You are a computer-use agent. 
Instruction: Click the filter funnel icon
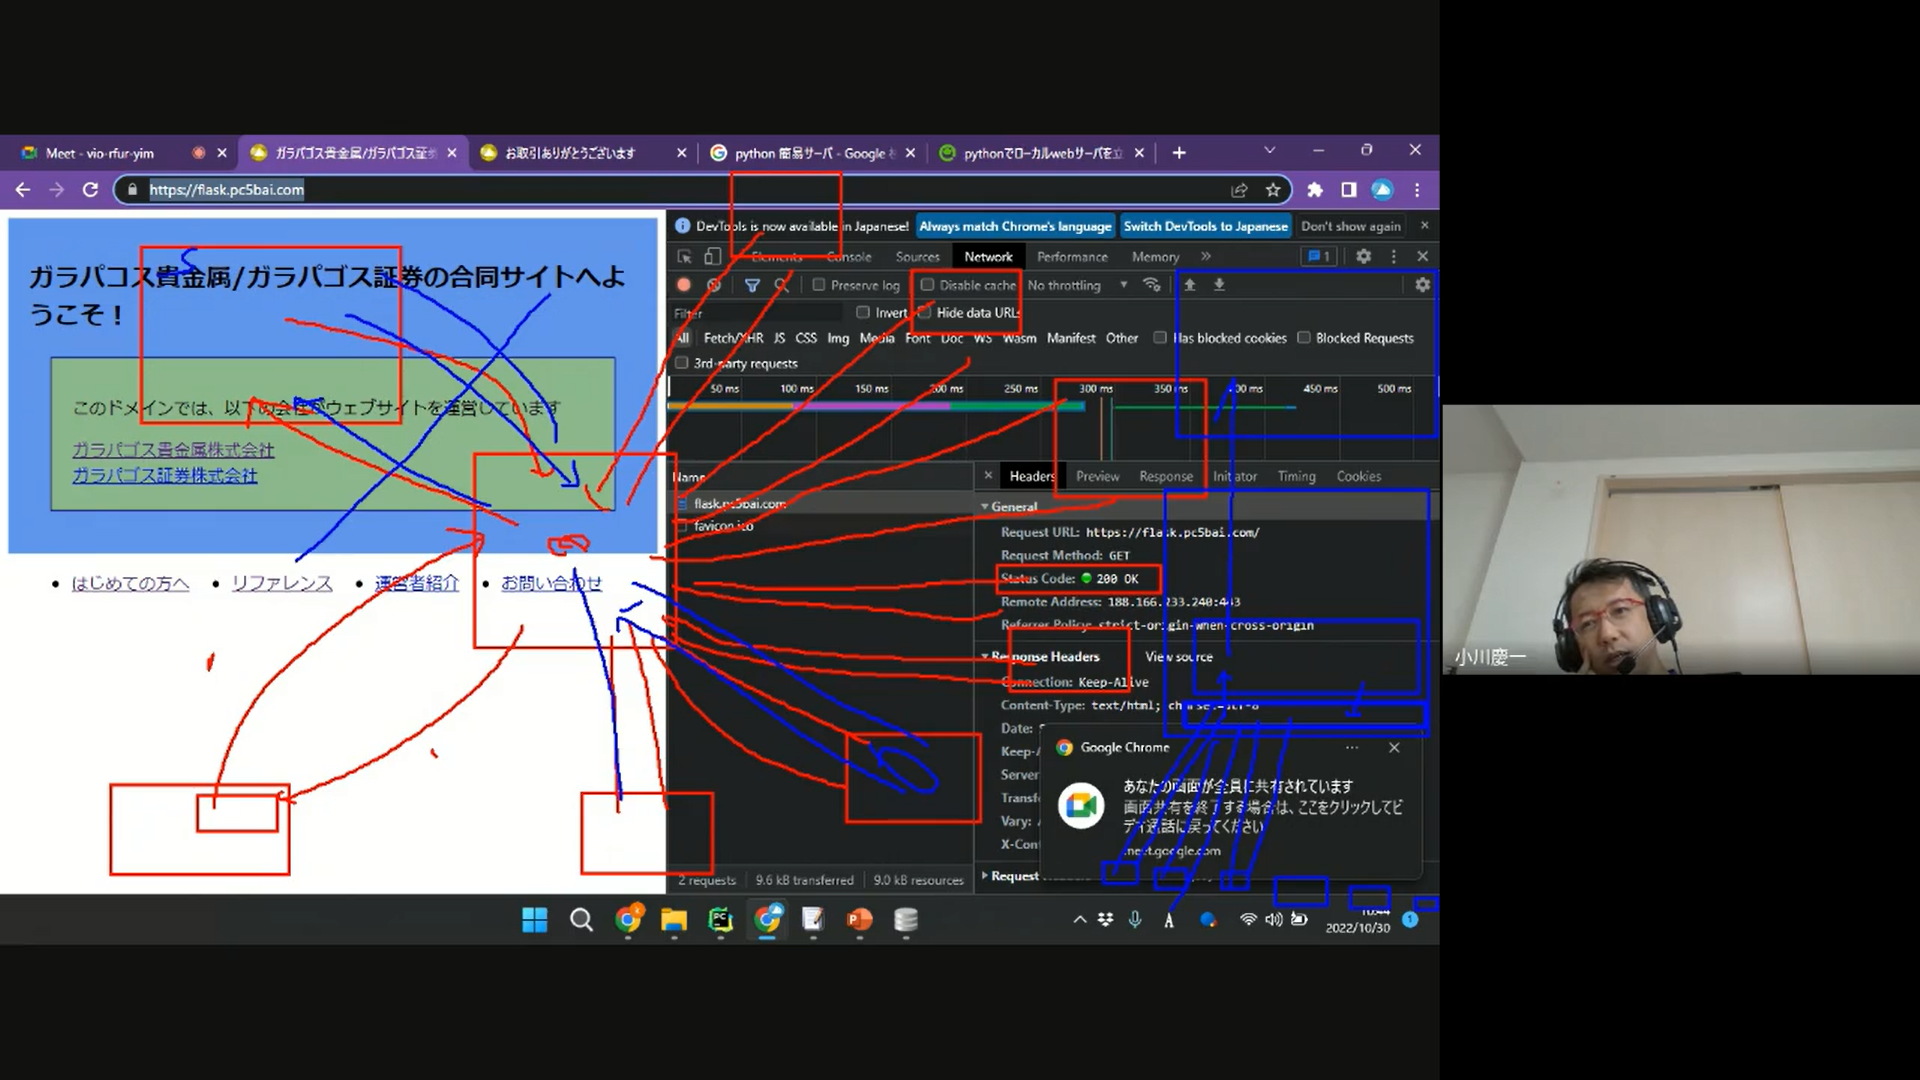pyautogui.click(x=752, y=285)
